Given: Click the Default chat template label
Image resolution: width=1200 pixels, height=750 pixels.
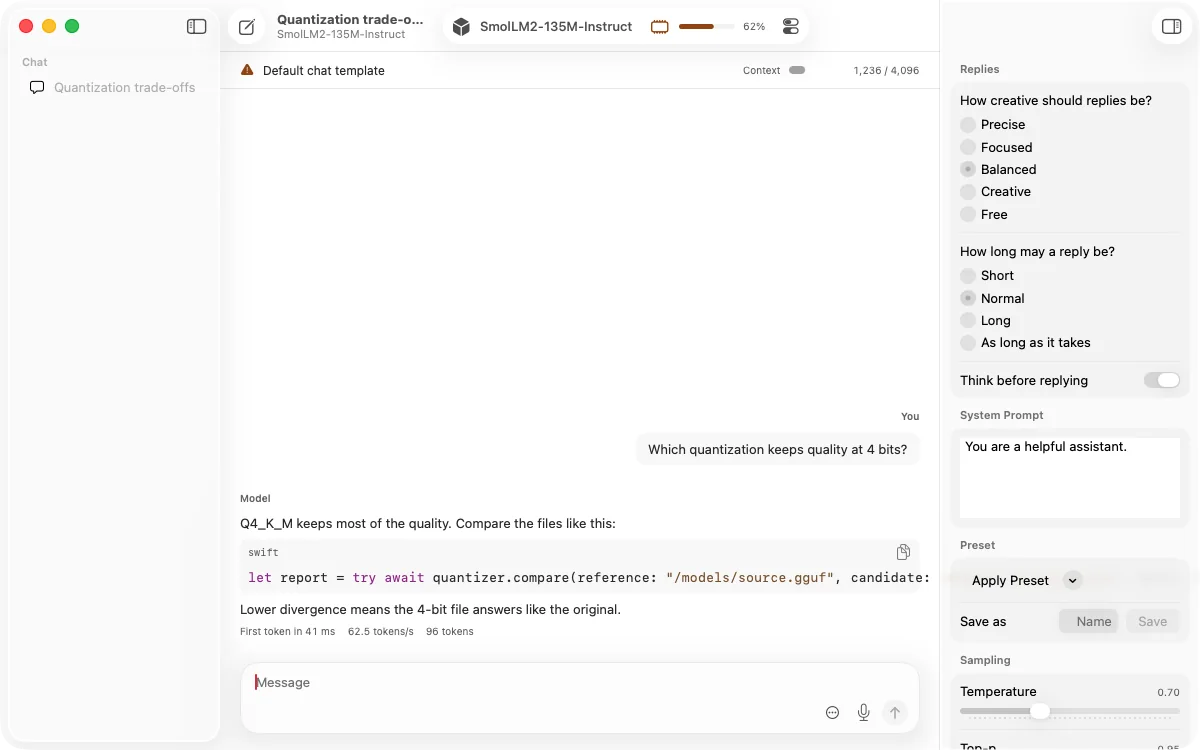Looking at the screenshot, I should 324,71.
